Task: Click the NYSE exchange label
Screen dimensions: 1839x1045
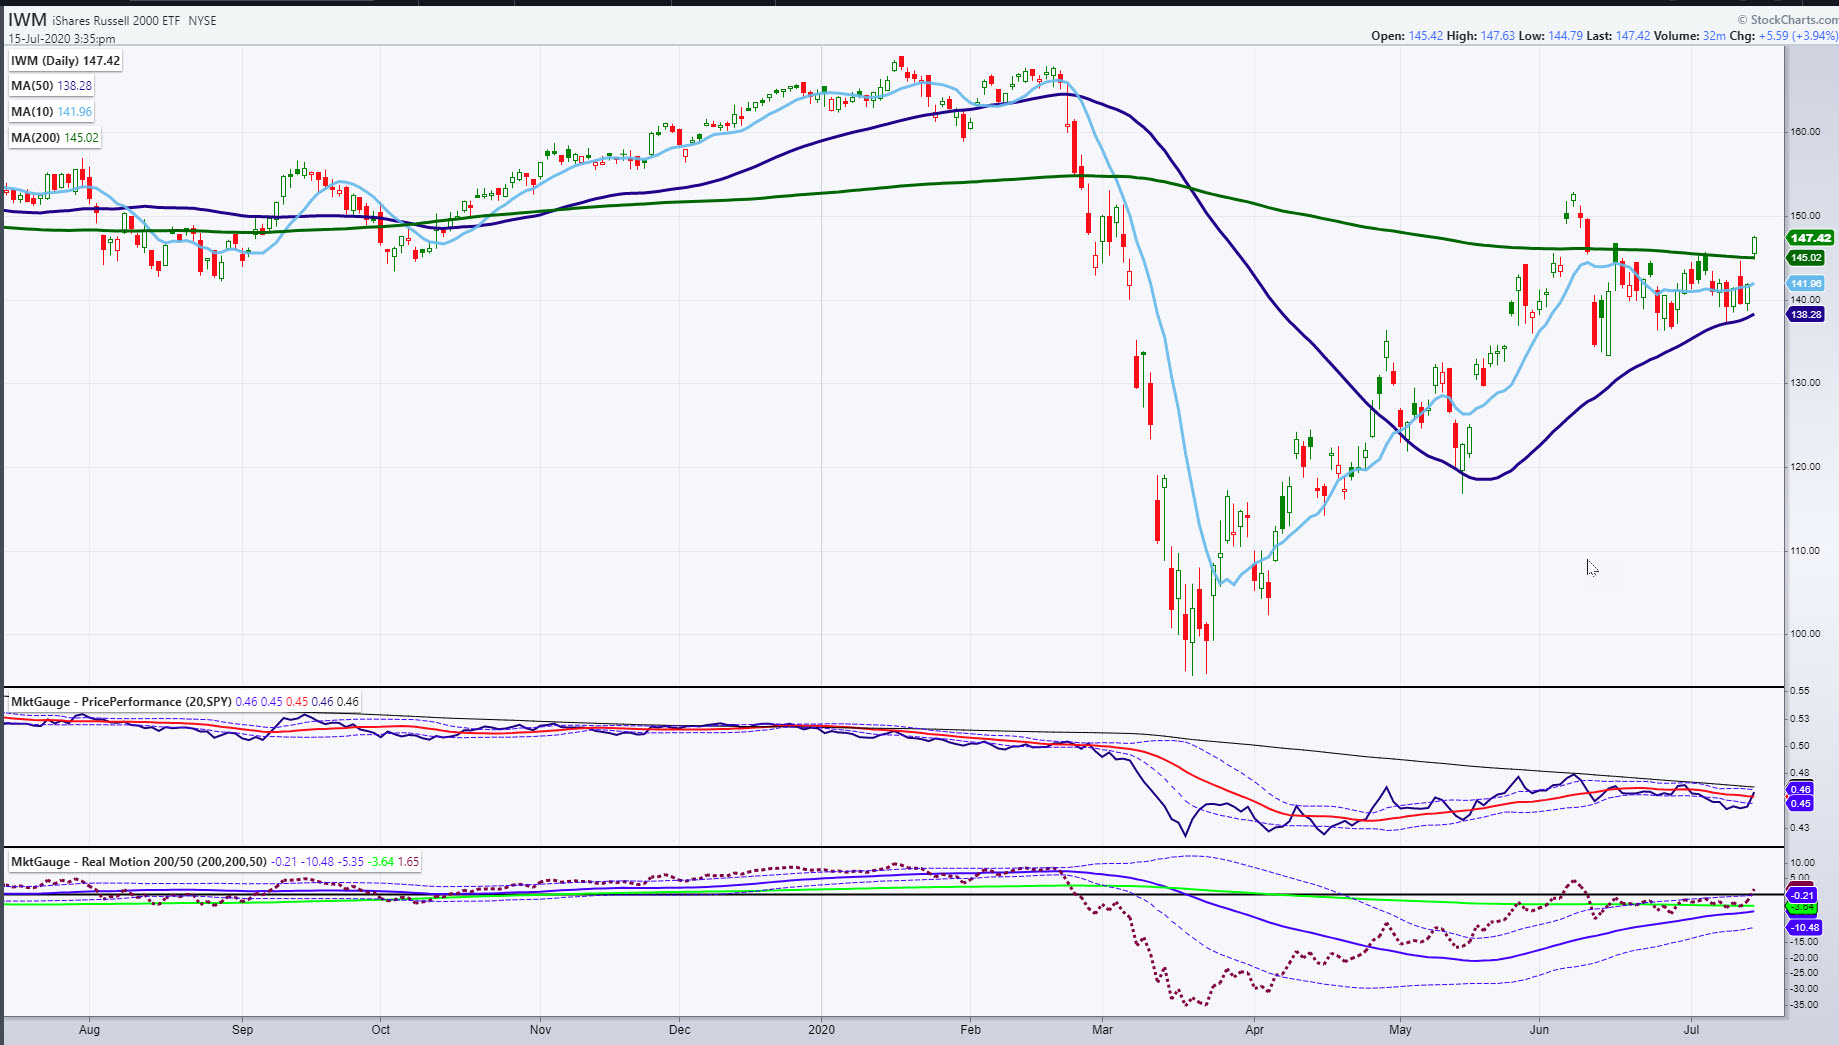Action: click(202, 21)
